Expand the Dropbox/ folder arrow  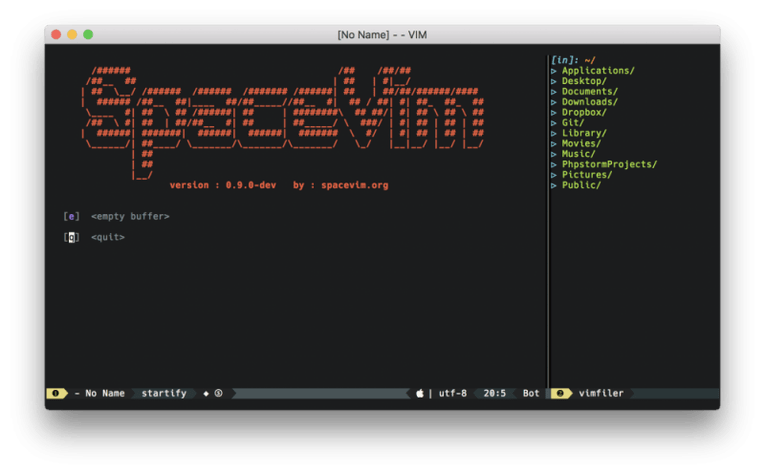[x=554, y=113]
